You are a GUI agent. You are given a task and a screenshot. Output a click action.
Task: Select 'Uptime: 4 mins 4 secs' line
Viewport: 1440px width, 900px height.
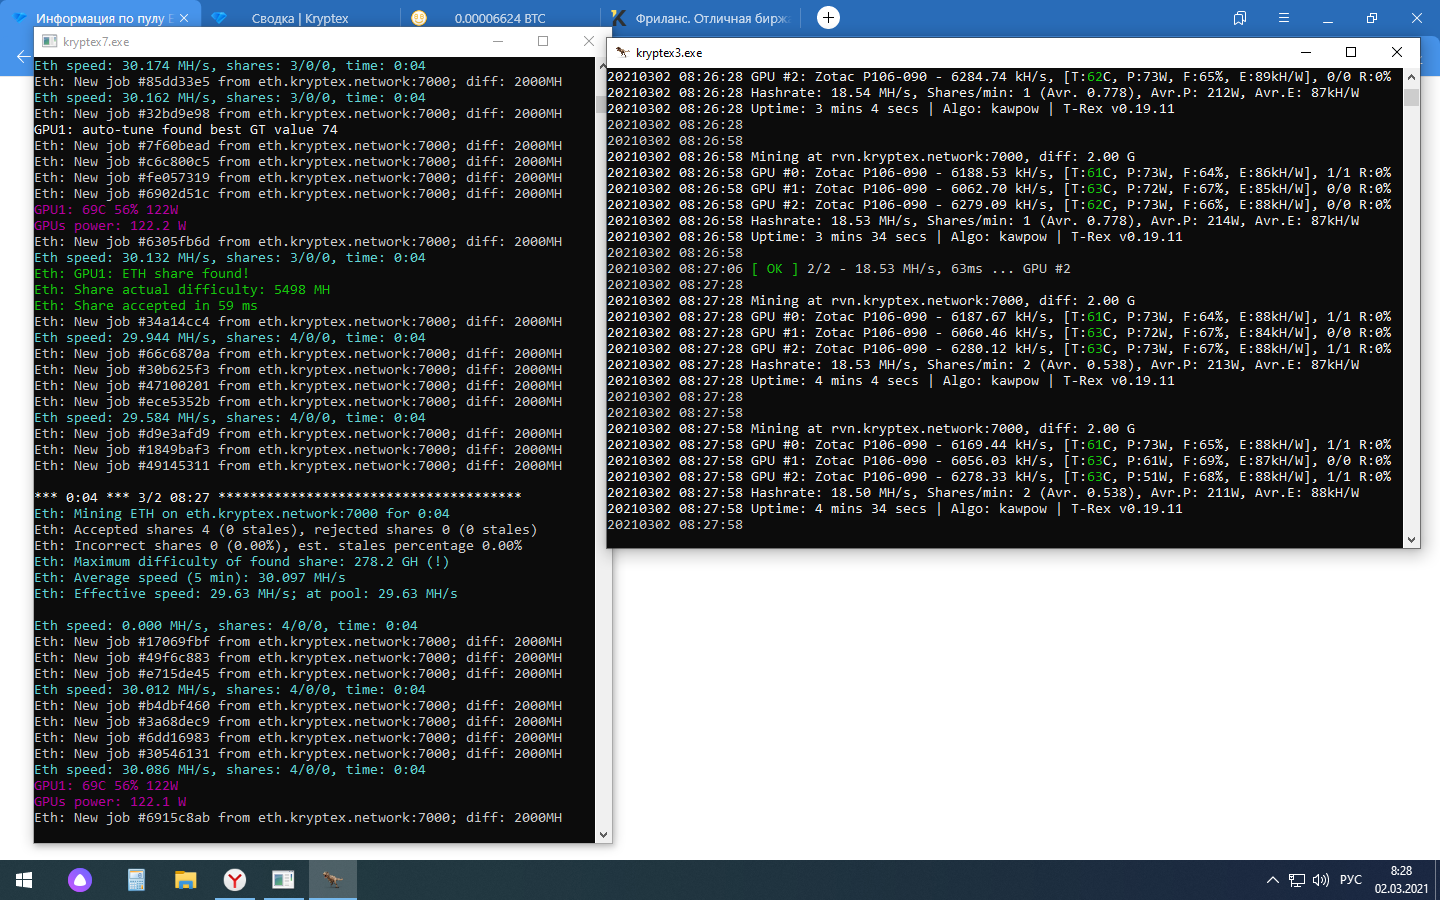(x=891, y=381)
